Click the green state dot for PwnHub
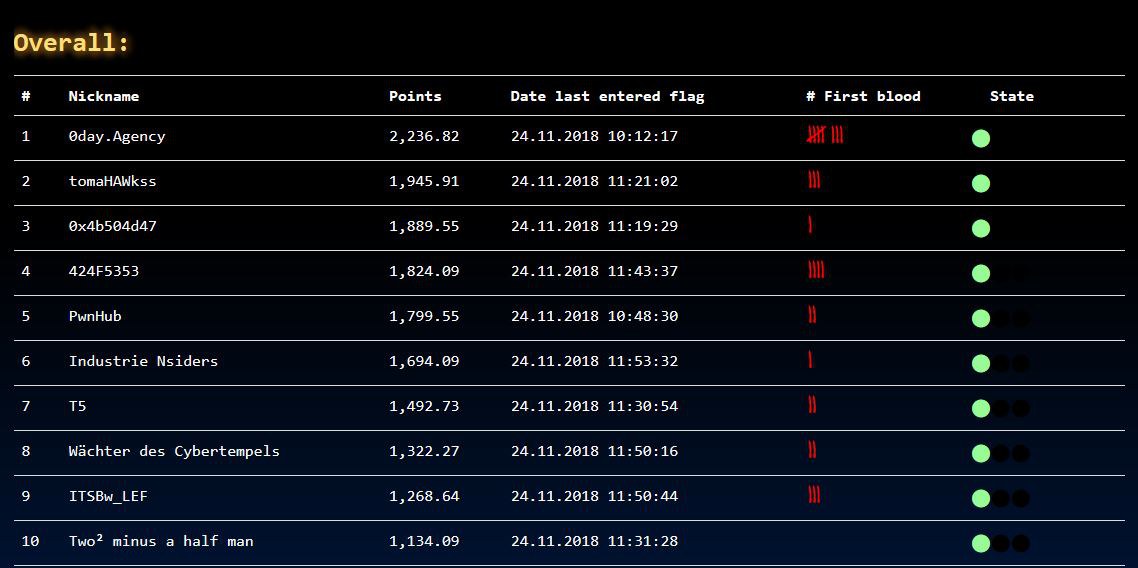 pos(981,318)
